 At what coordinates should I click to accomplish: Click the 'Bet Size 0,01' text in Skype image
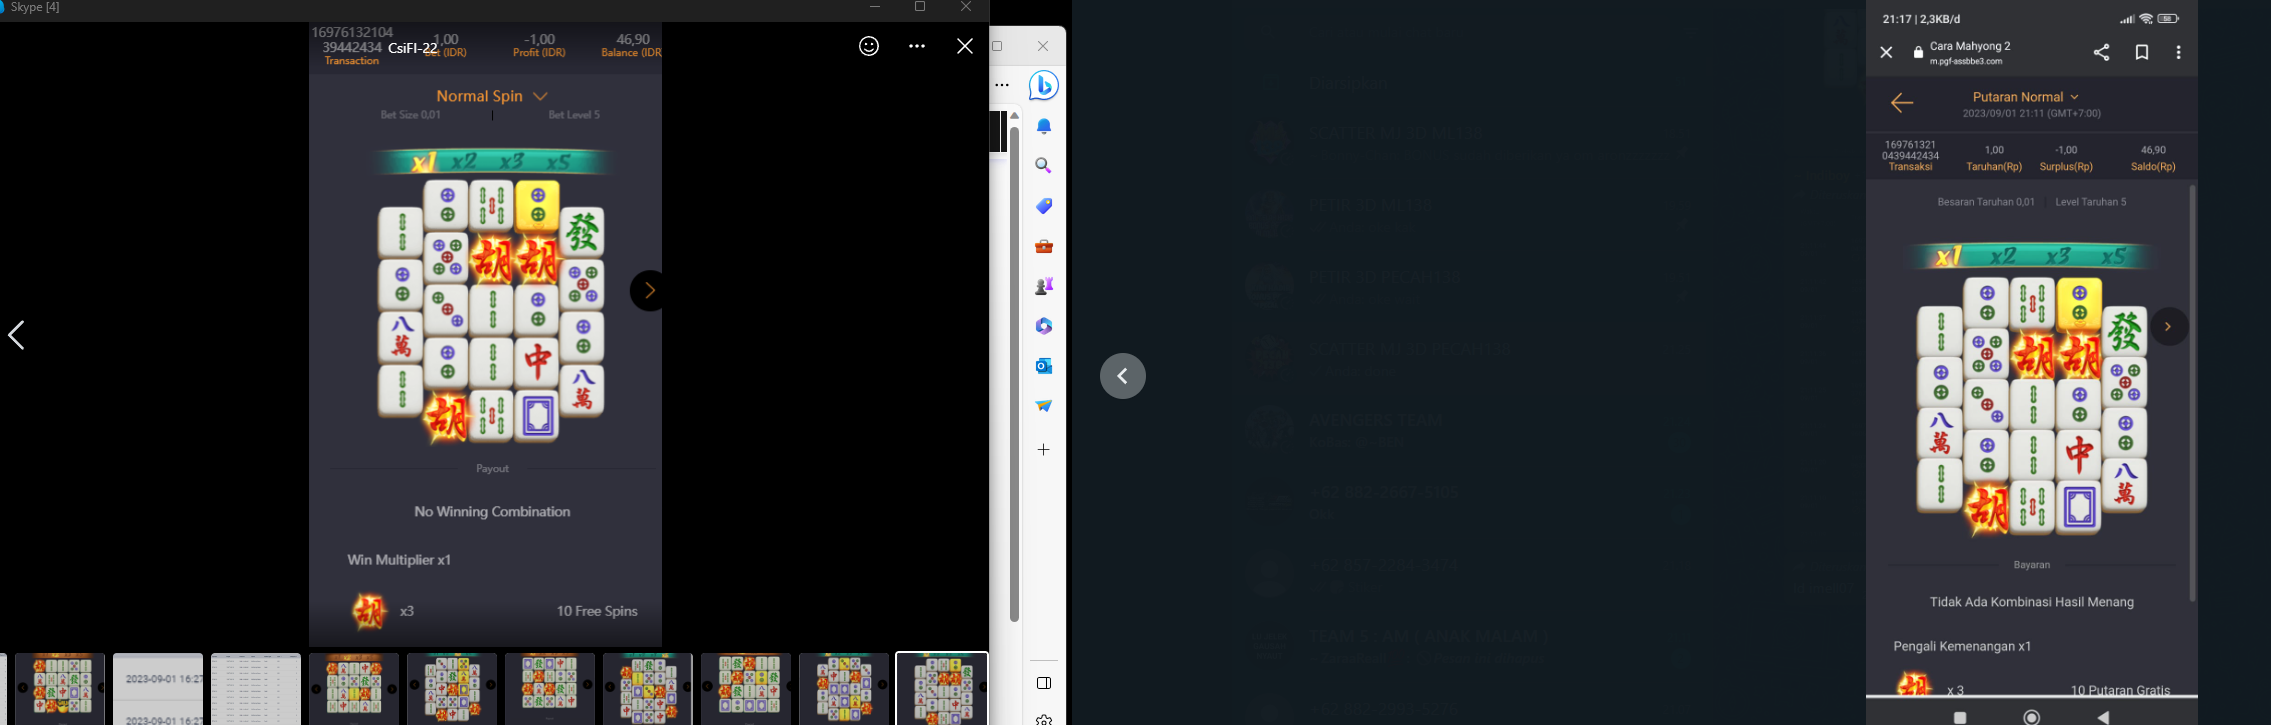pos(410,115)
